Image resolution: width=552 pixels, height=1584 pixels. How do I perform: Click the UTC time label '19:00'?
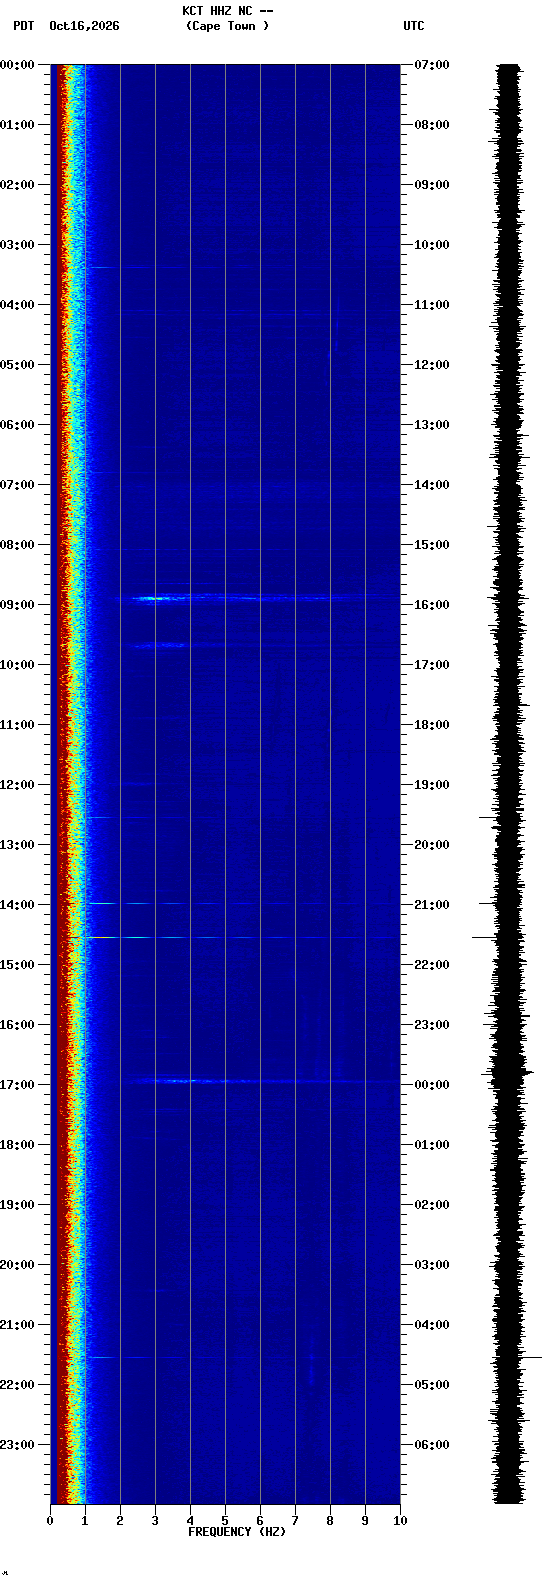[432, 785]
